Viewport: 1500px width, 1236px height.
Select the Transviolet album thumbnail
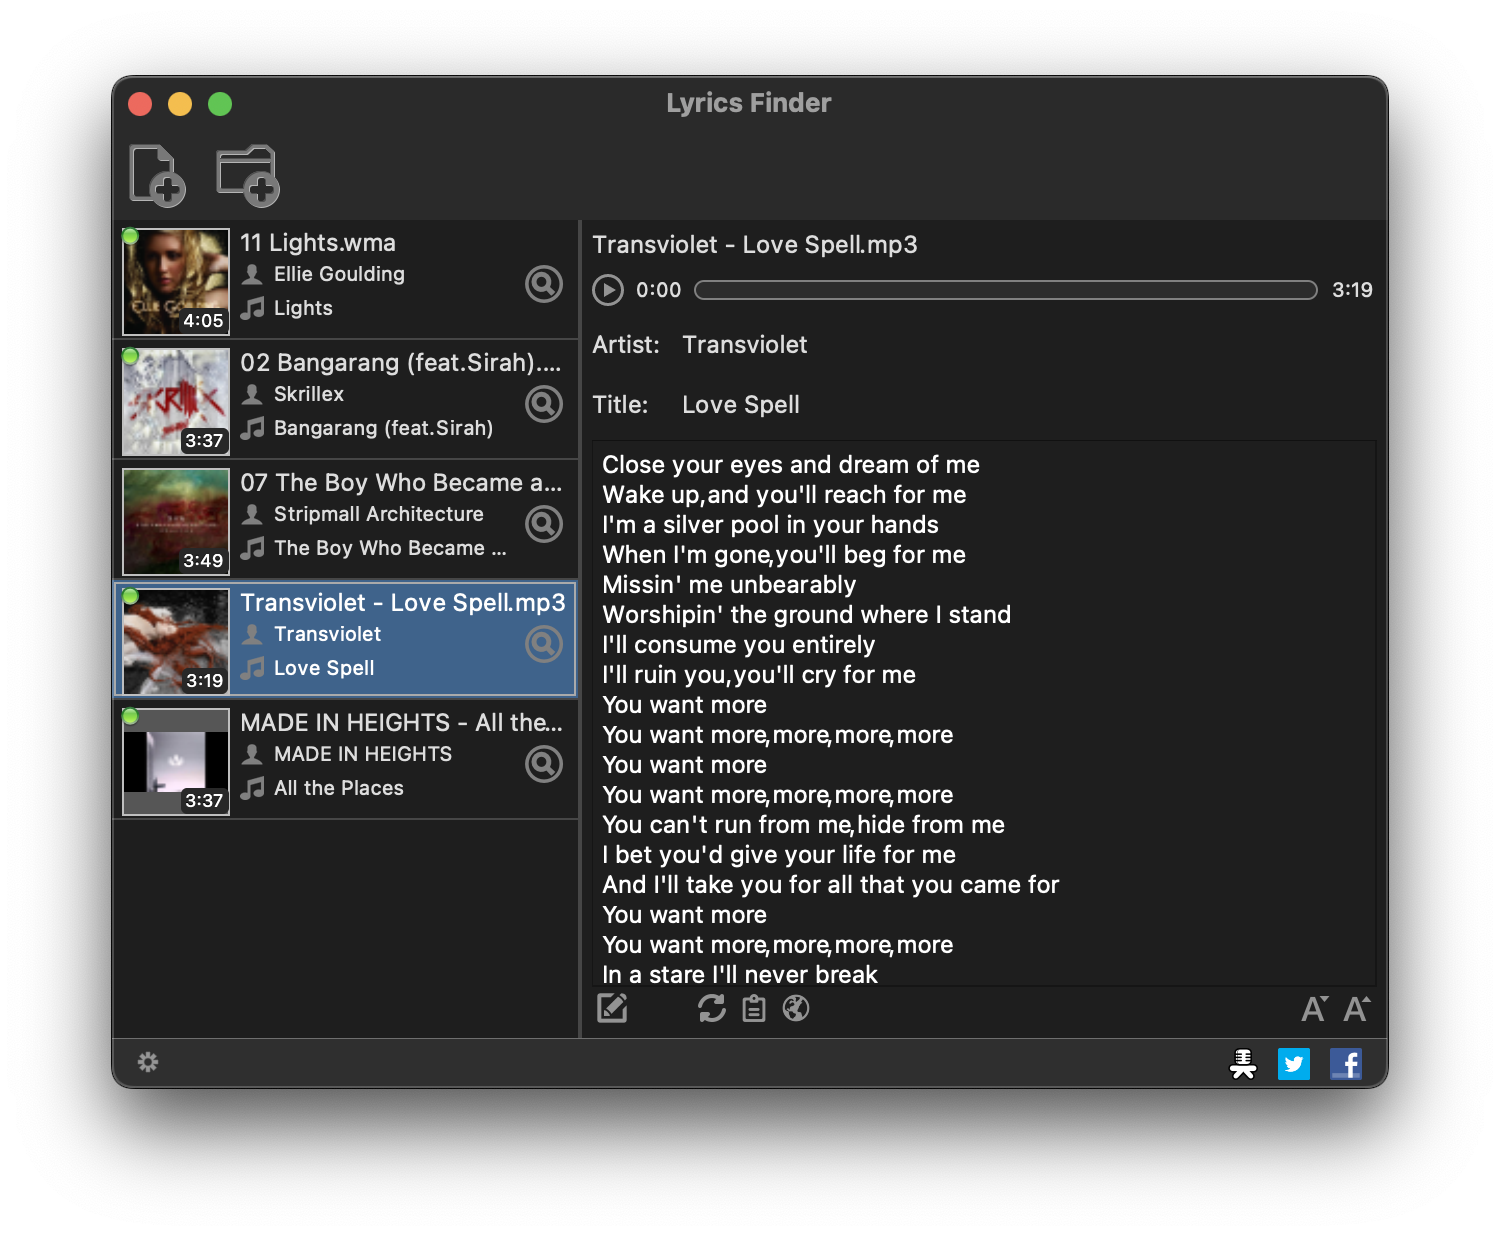176,642
